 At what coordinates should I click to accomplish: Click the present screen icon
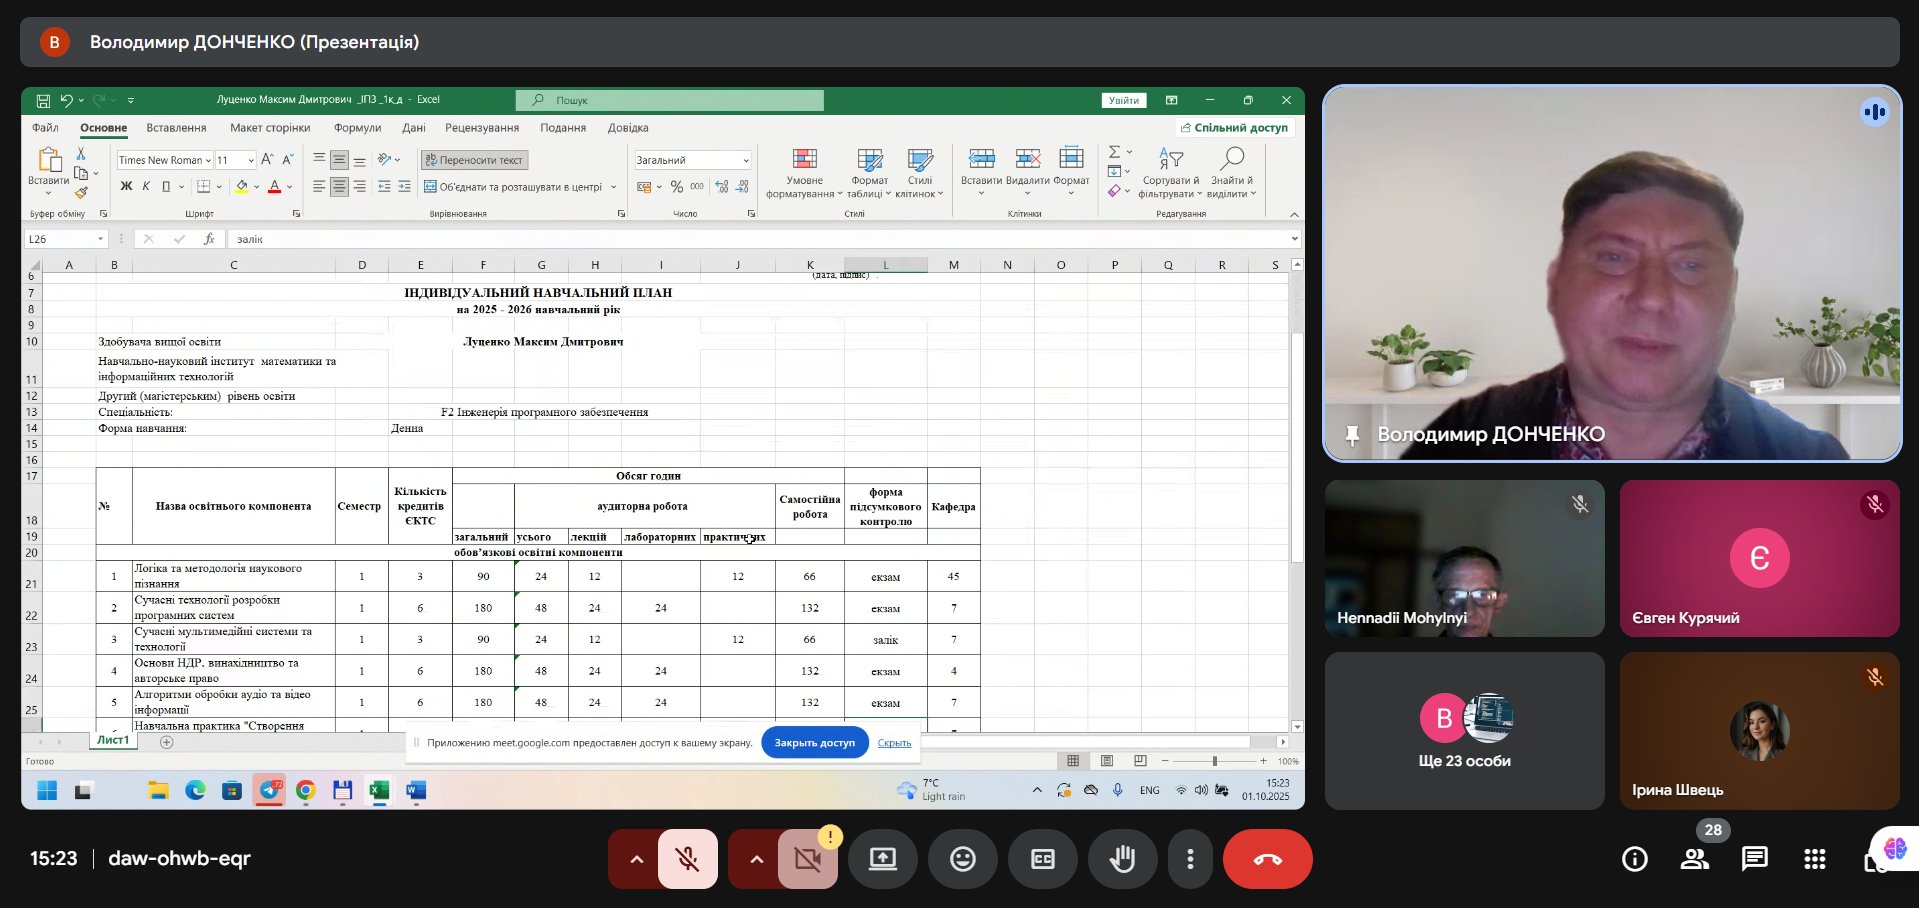coord(882,859)
